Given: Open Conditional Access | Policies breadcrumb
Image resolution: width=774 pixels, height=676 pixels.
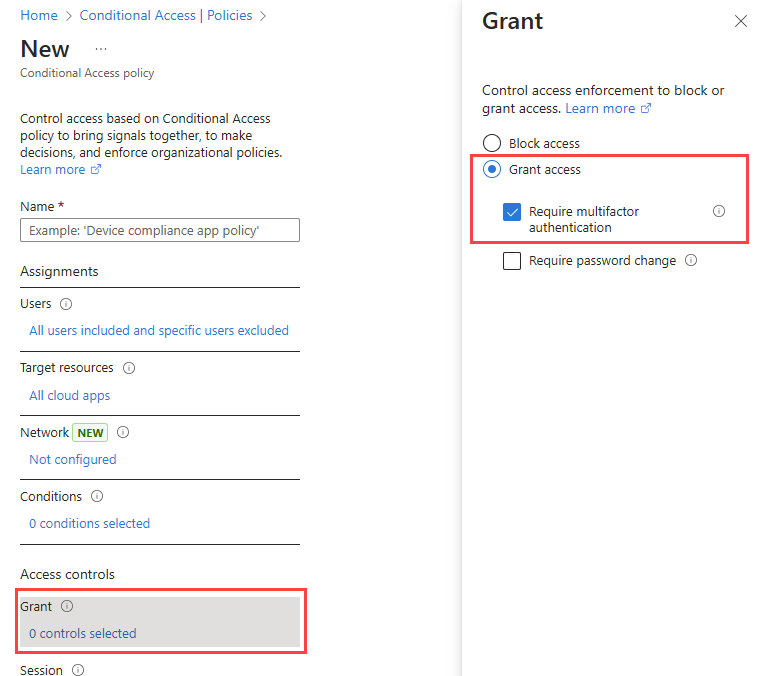Looking at the screenshot, I should click(166, 15).
